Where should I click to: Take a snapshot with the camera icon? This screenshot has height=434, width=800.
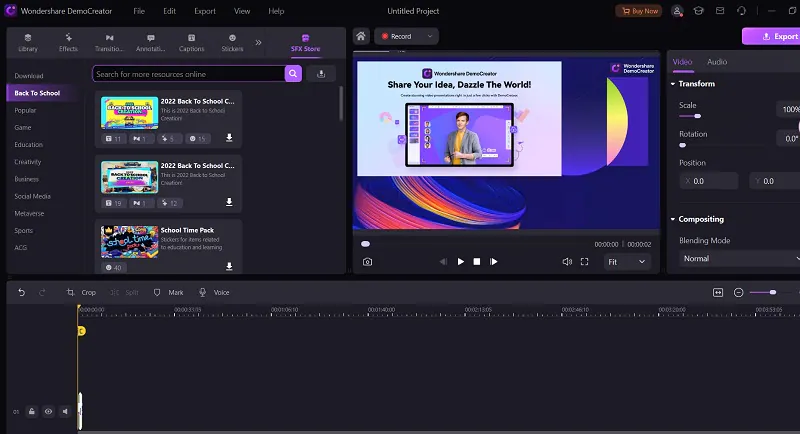click(367, 262)
